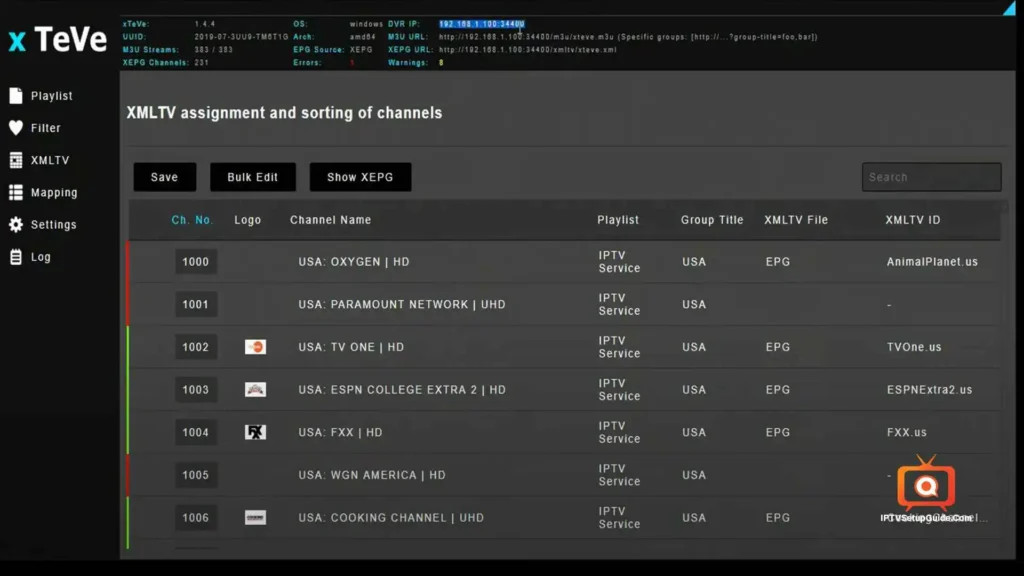Viewport: 1024px width, 576px height.
Task: View logs by clicking the Log notepad icon
Action: pyautogui.click(x=14, y=256)
